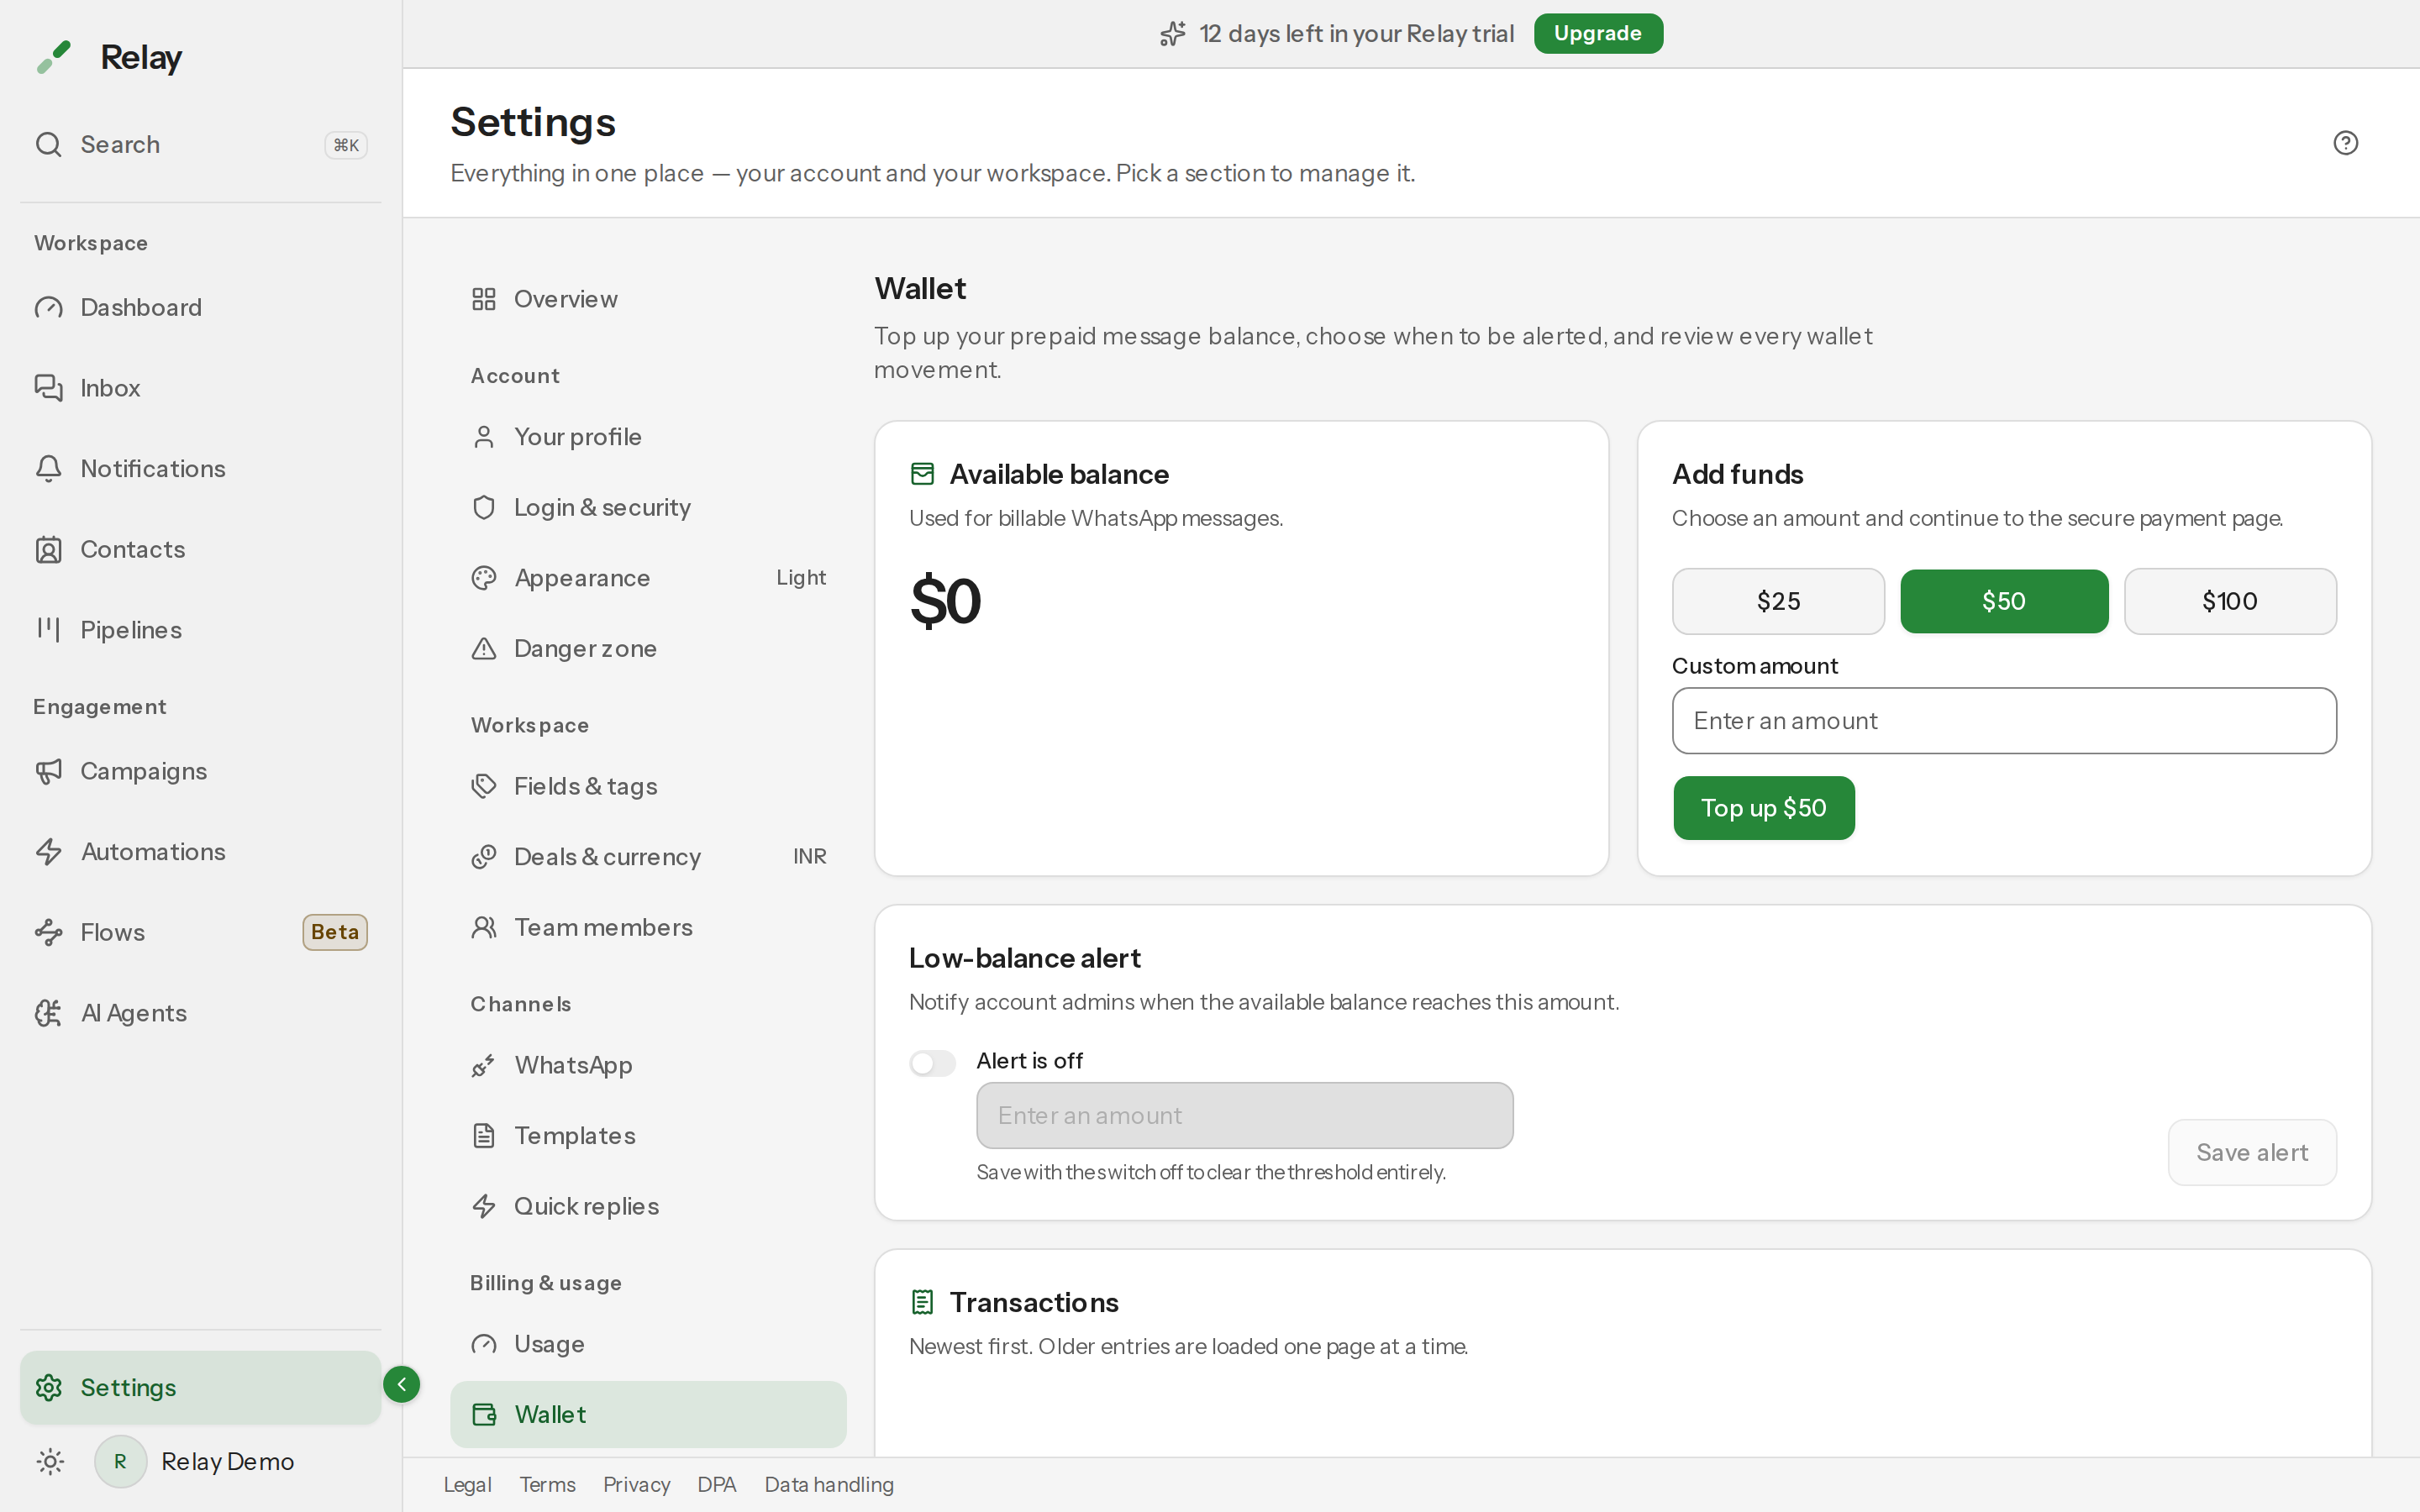
Task: Click the Relay Demo avatar
Action: [x=120, y=1461]
